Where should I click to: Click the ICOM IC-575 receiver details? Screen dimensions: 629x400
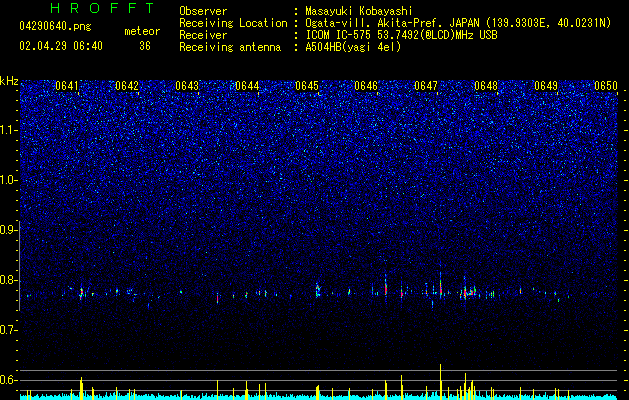tap(401, 35)
